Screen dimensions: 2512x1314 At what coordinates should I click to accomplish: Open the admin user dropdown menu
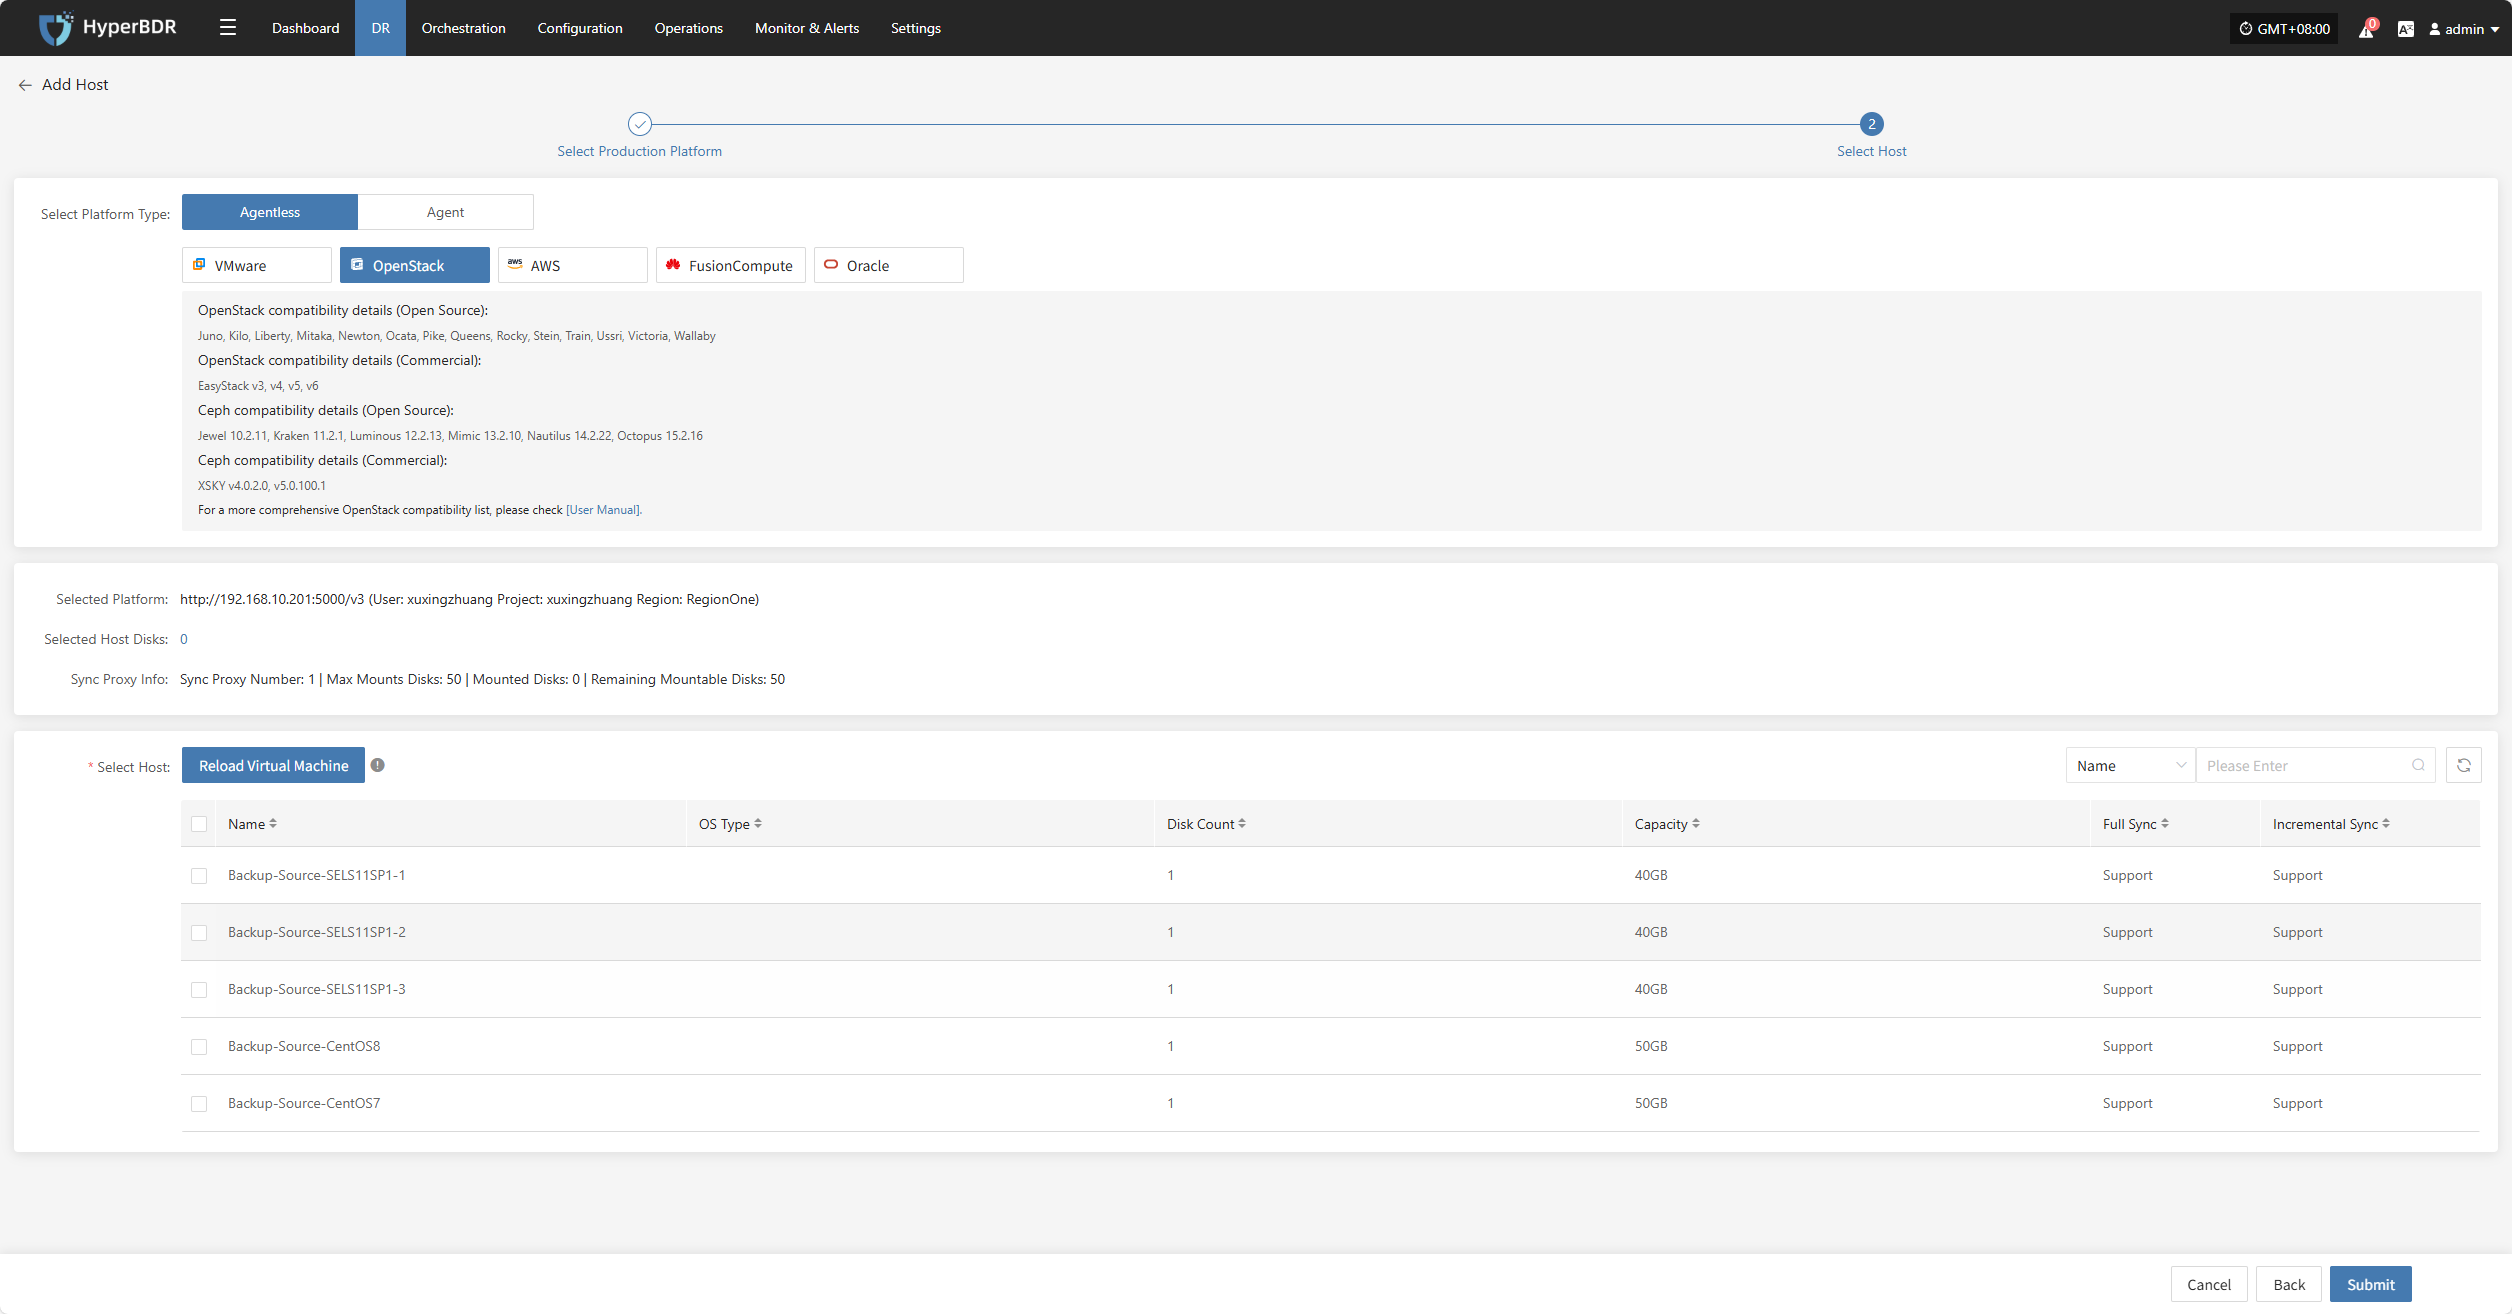tap(2464, 29)
